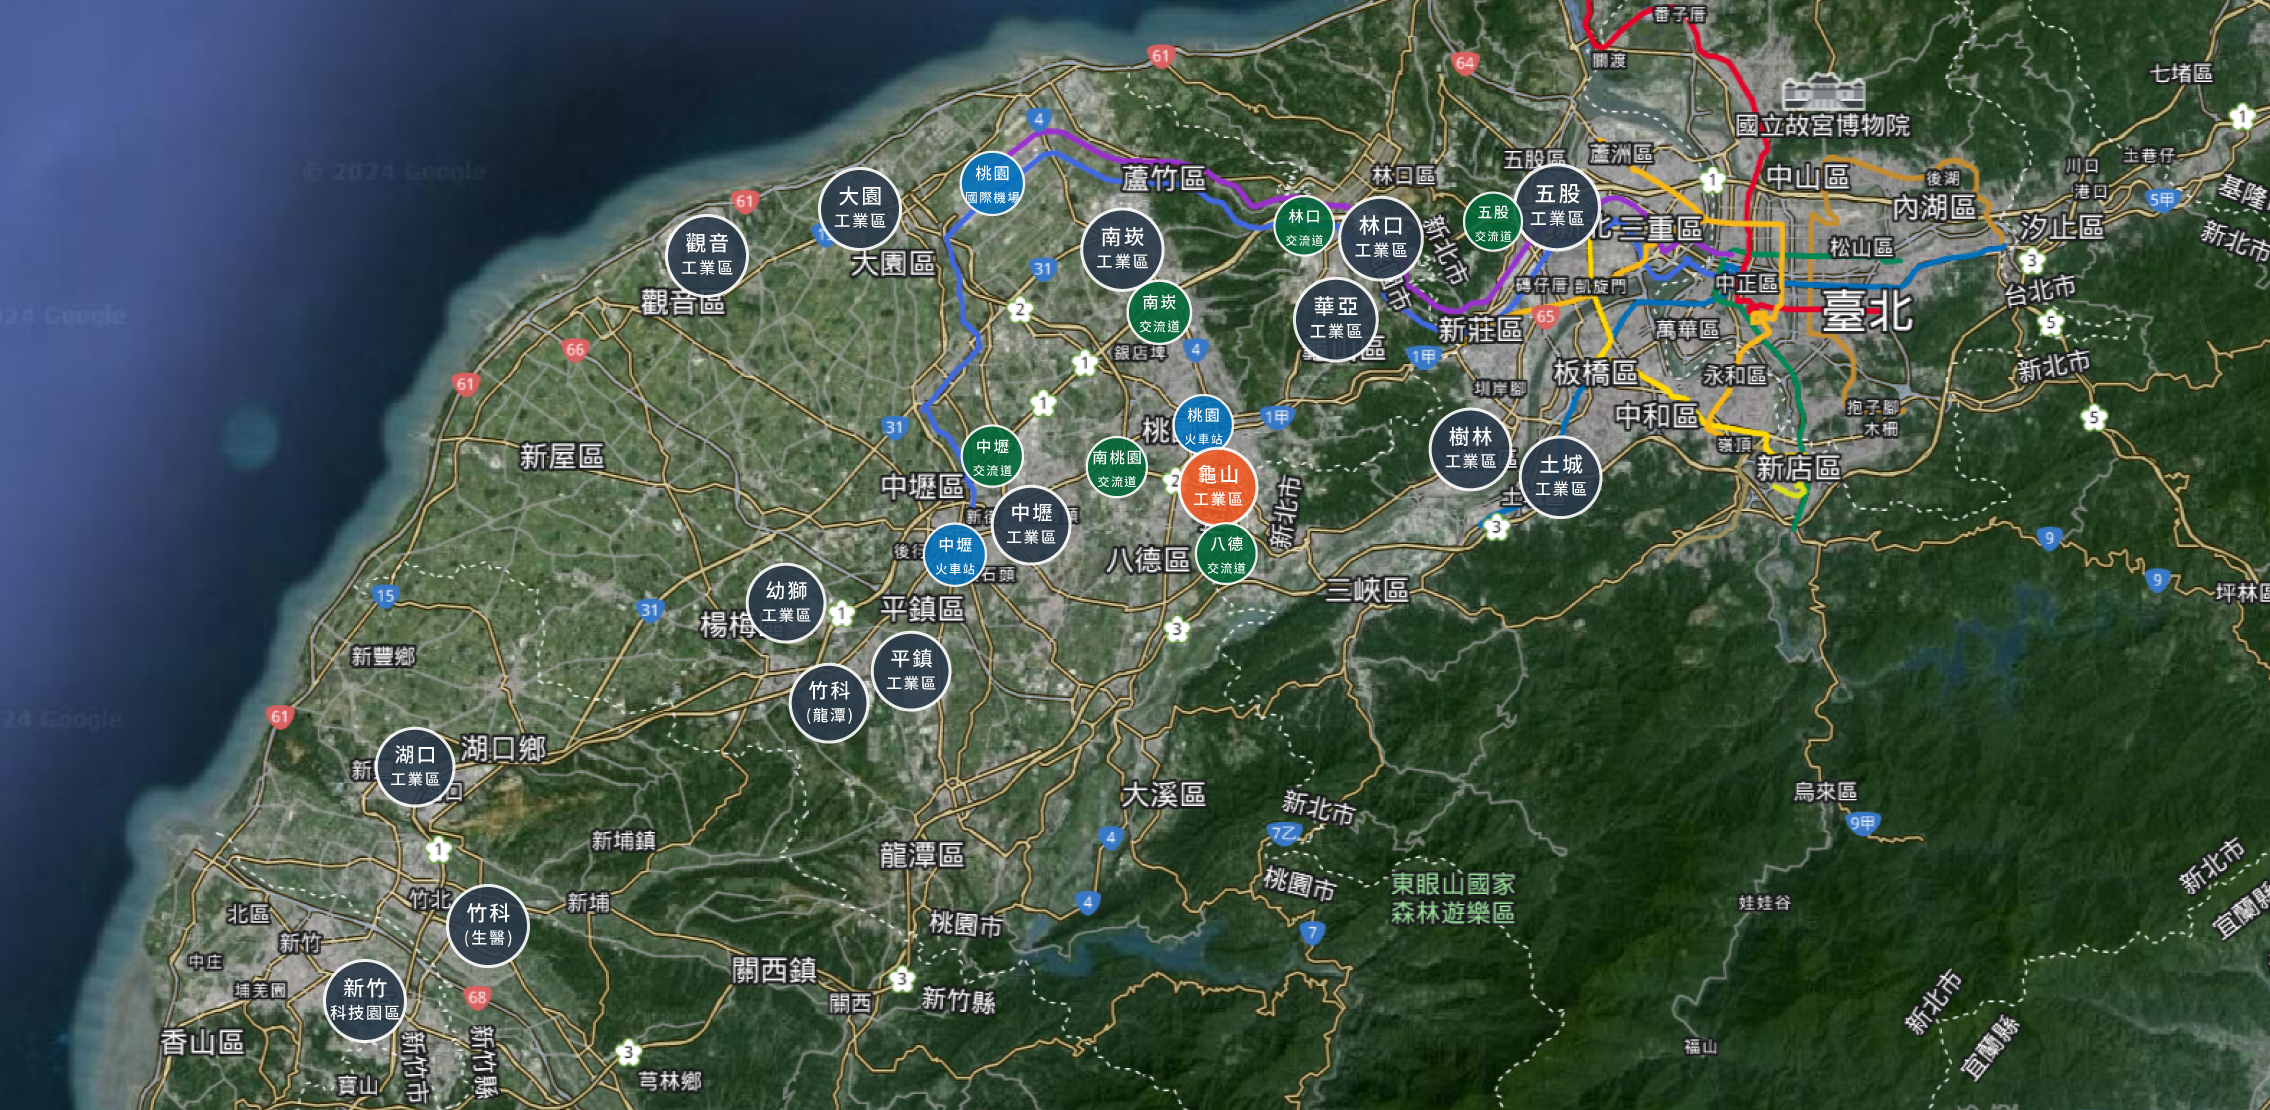Select the 林口交流道 green marker
Viewport: 2270px width, 1110px height.
[x=1303, y=227]
